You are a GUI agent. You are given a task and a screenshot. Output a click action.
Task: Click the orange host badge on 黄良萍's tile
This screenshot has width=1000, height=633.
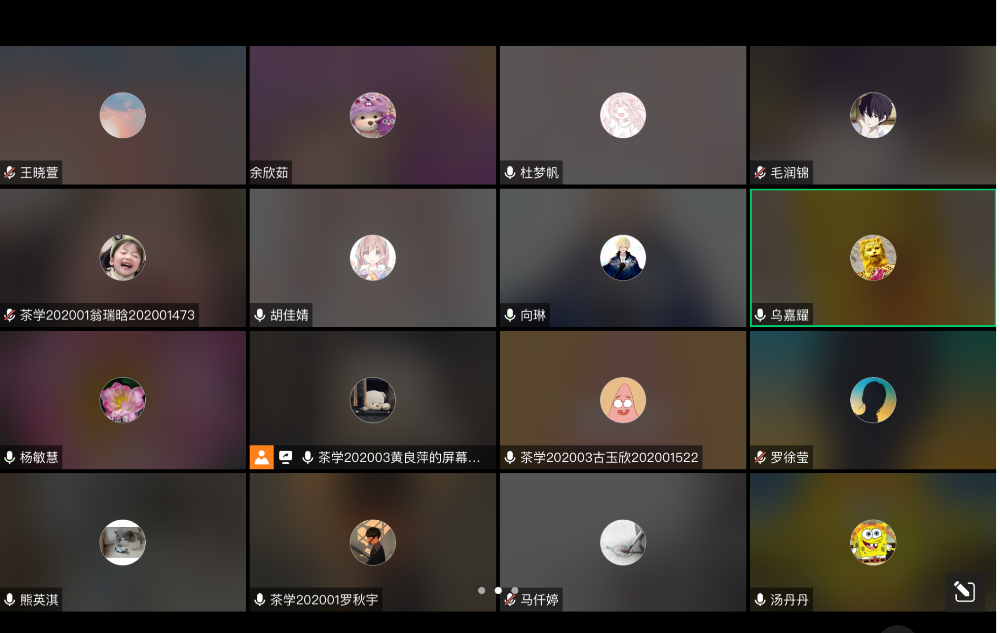[261, 458]
